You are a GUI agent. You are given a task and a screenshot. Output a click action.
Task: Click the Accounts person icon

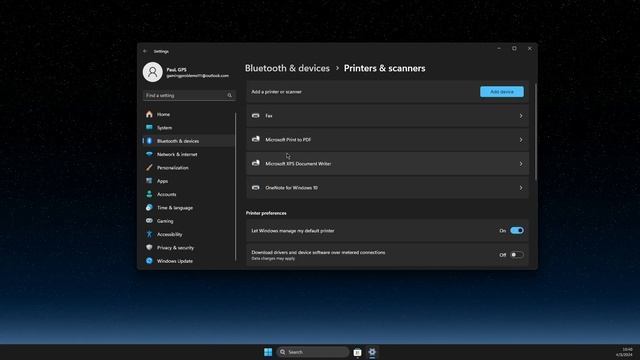[149, 194]
